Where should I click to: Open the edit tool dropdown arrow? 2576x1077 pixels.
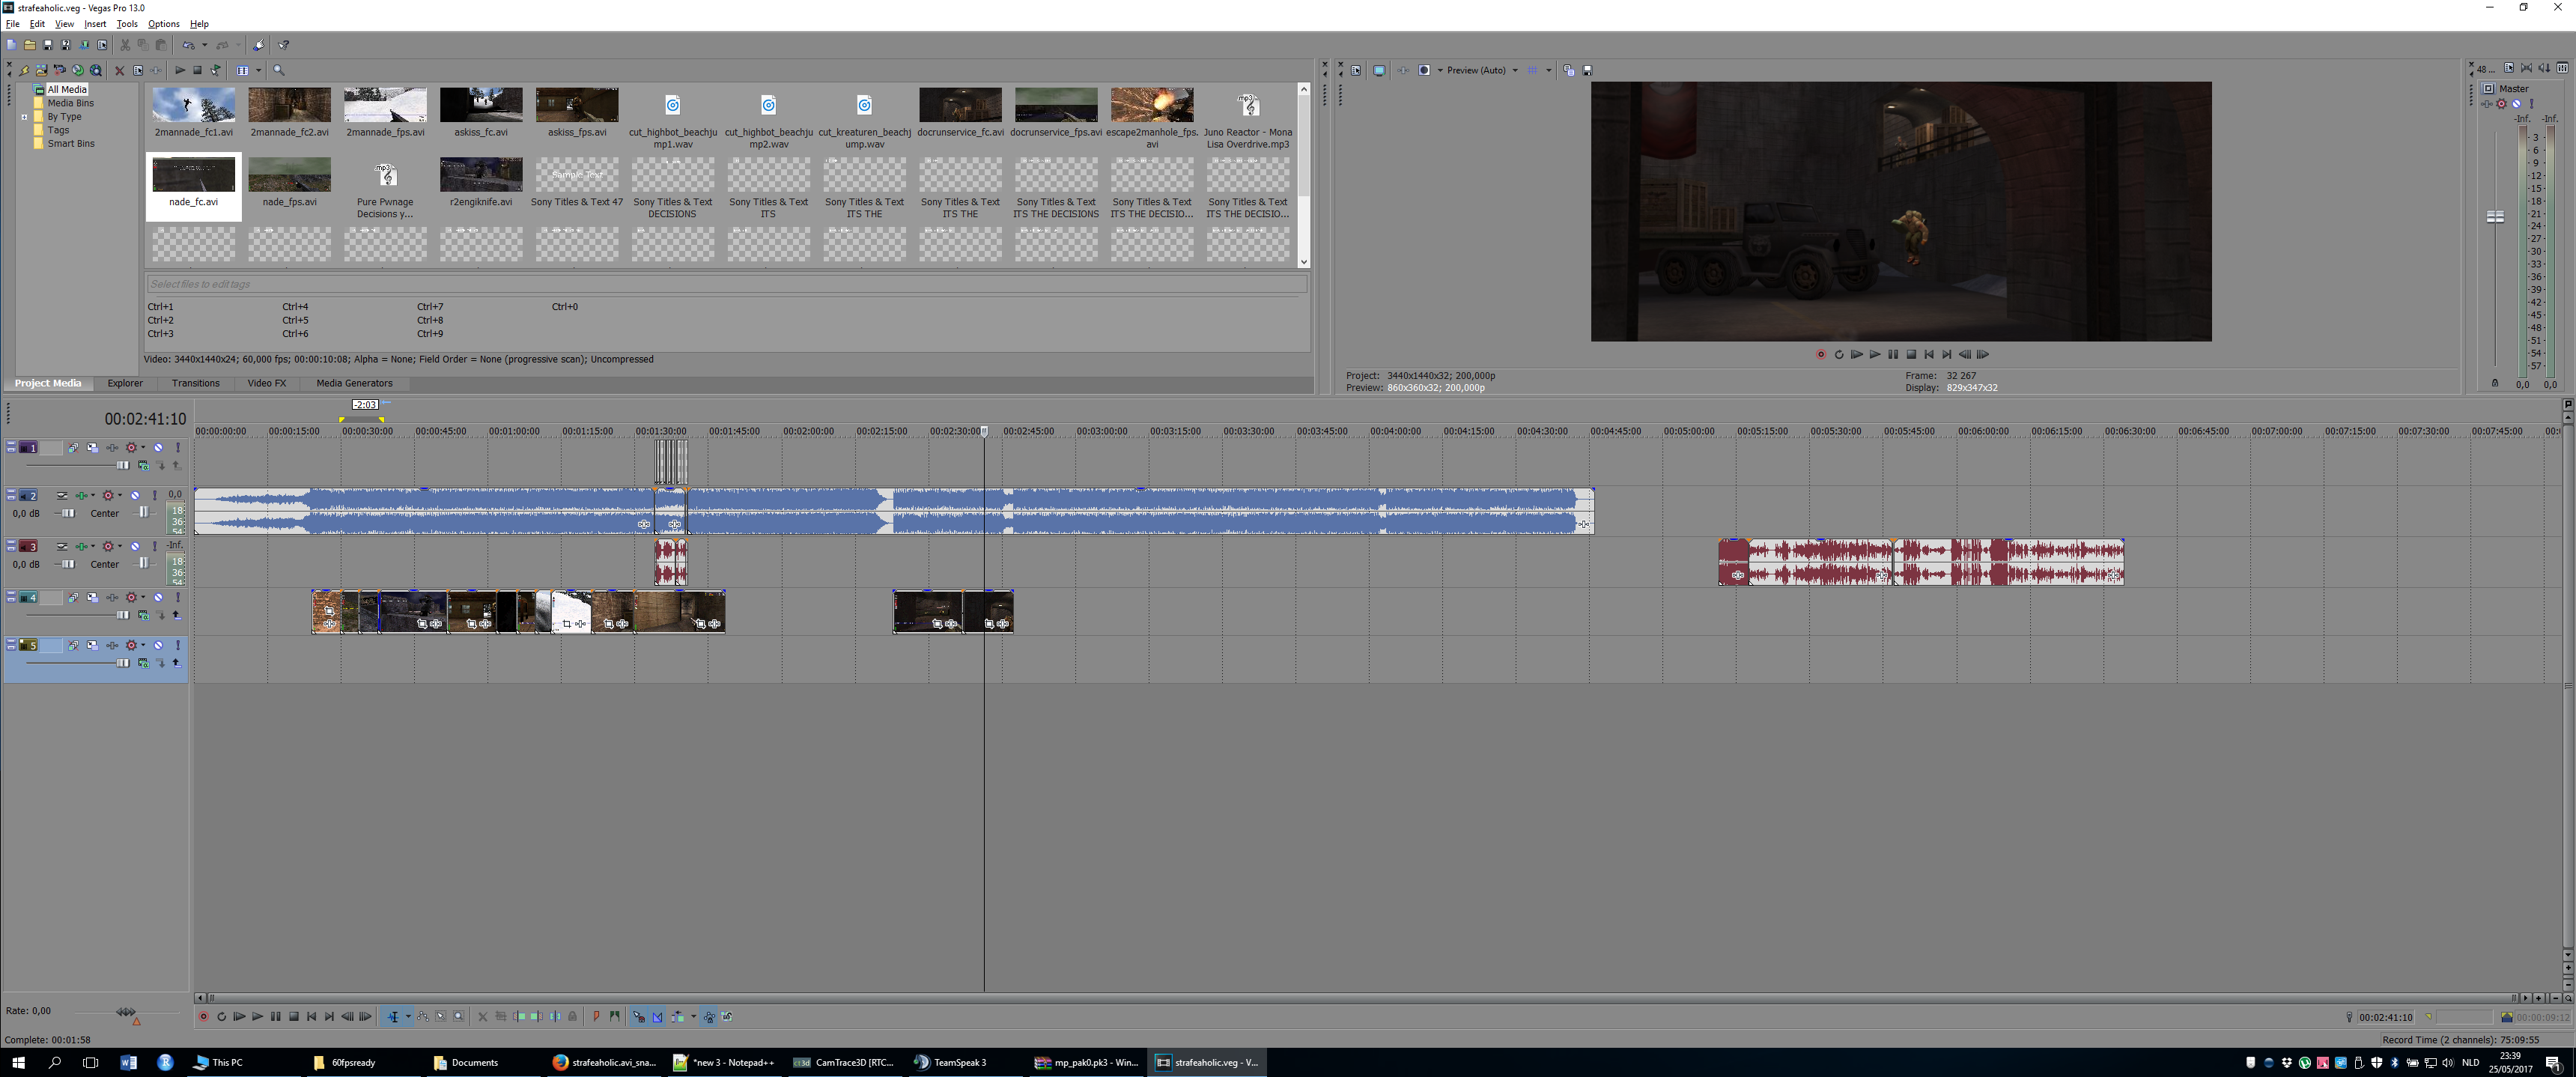pos(409,1017)
